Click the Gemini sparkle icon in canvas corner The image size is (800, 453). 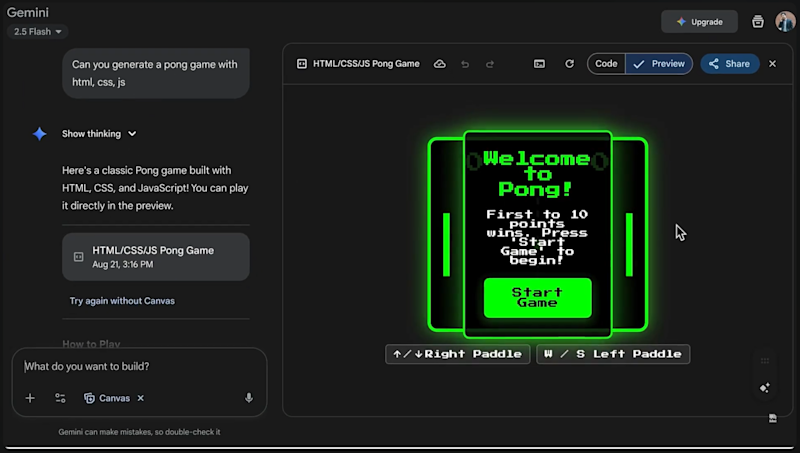[x=764, y=388]
